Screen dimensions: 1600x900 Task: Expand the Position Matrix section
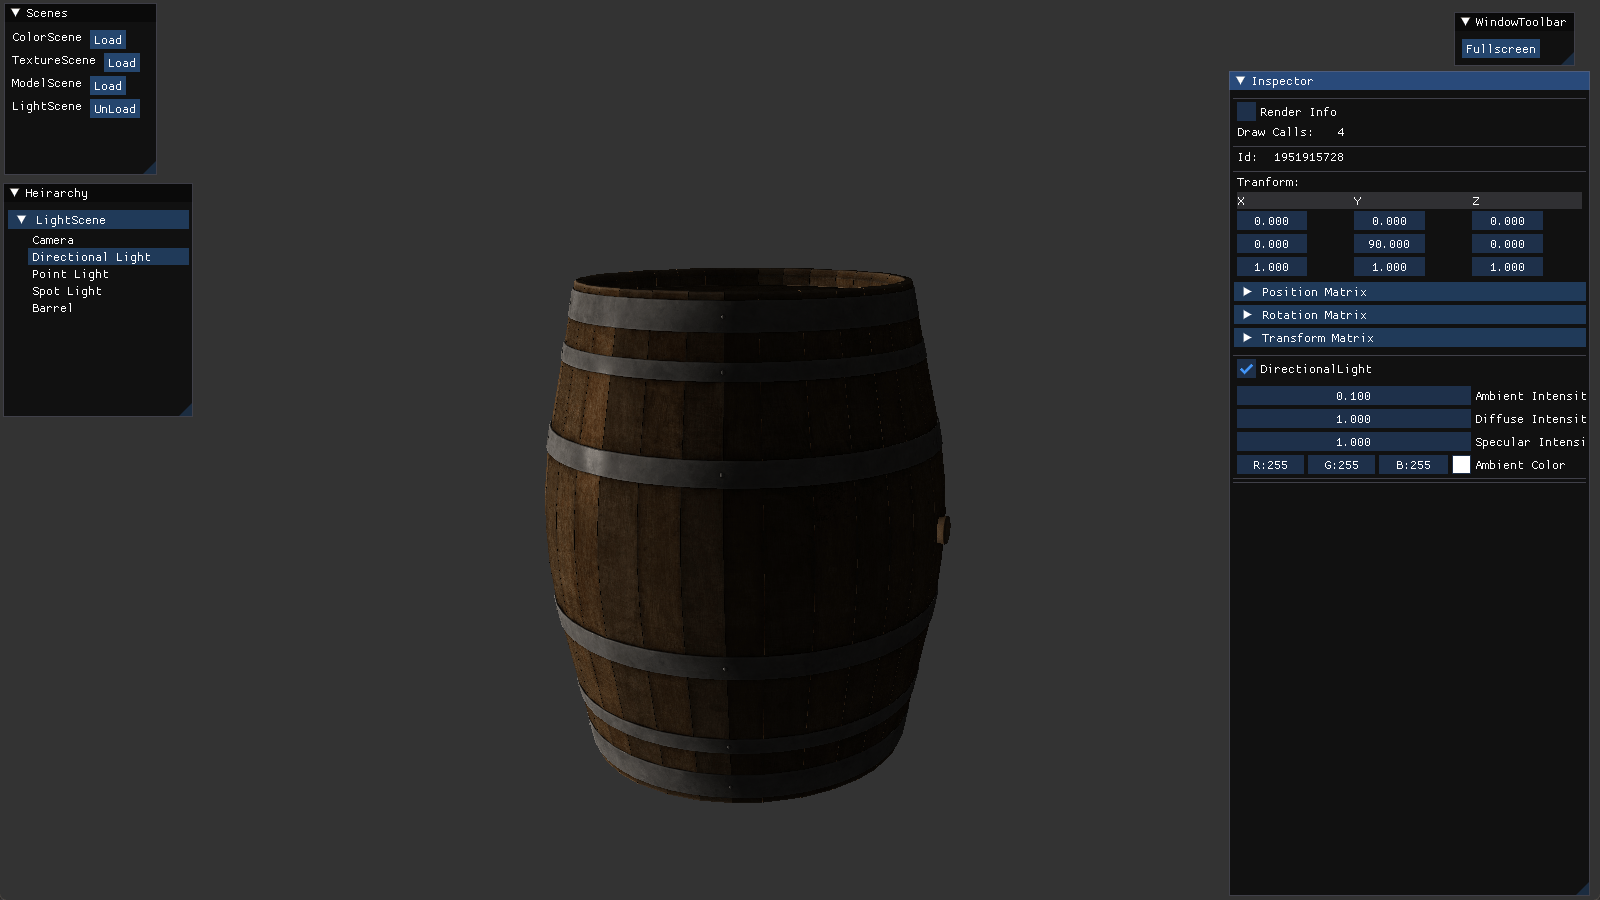(x=1410, y=292)
